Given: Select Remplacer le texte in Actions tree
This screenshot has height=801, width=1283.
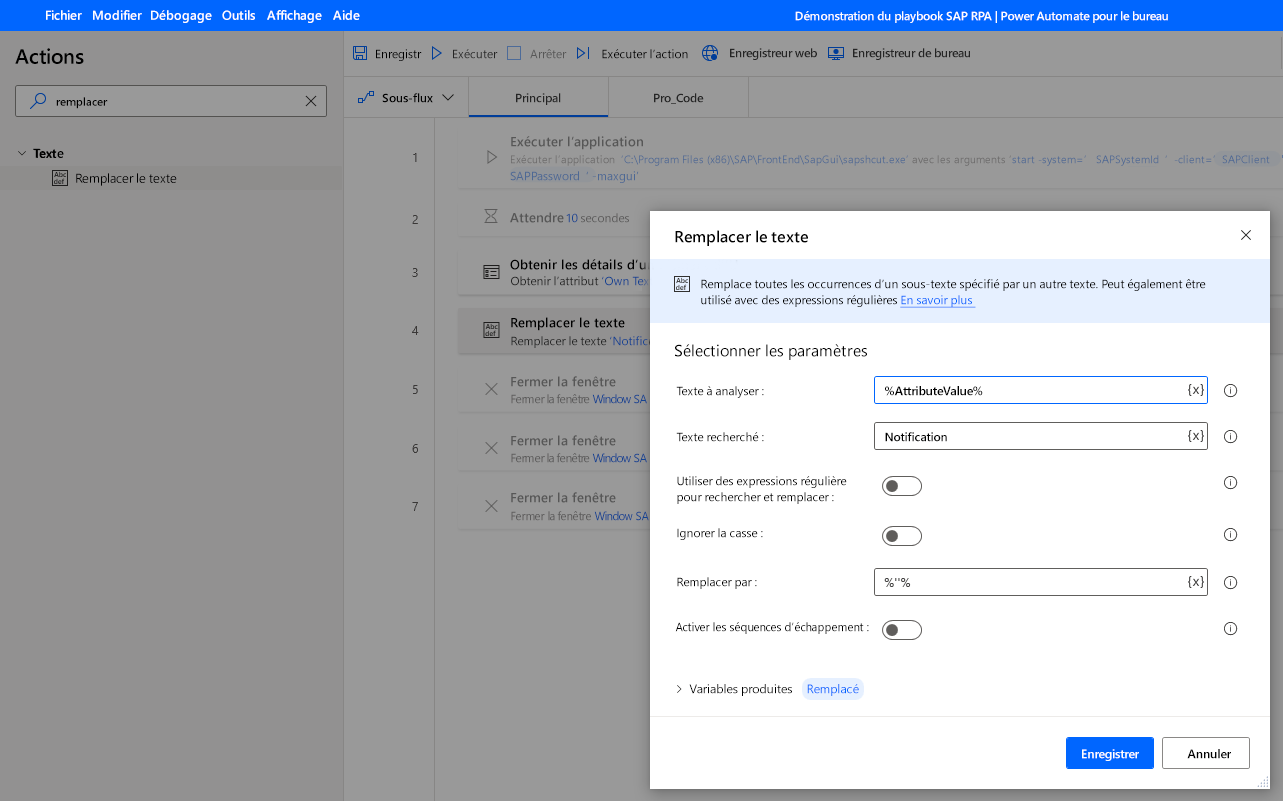Looking at the screenshot, I should pyautogui.click(x=126, y=178).
